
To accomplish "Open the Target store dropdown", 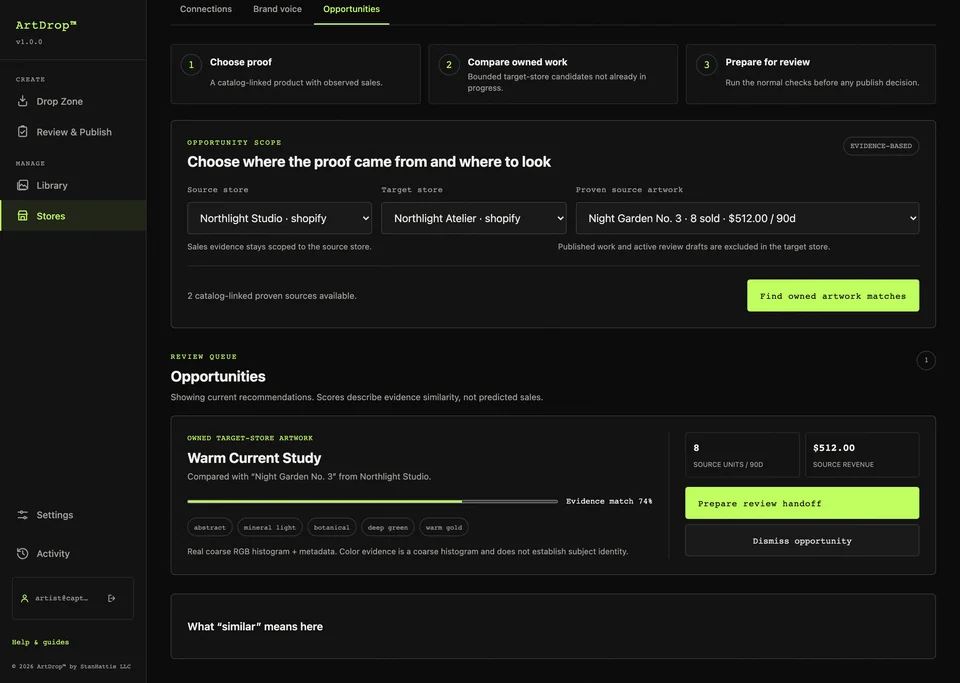I will click(474, 218).
